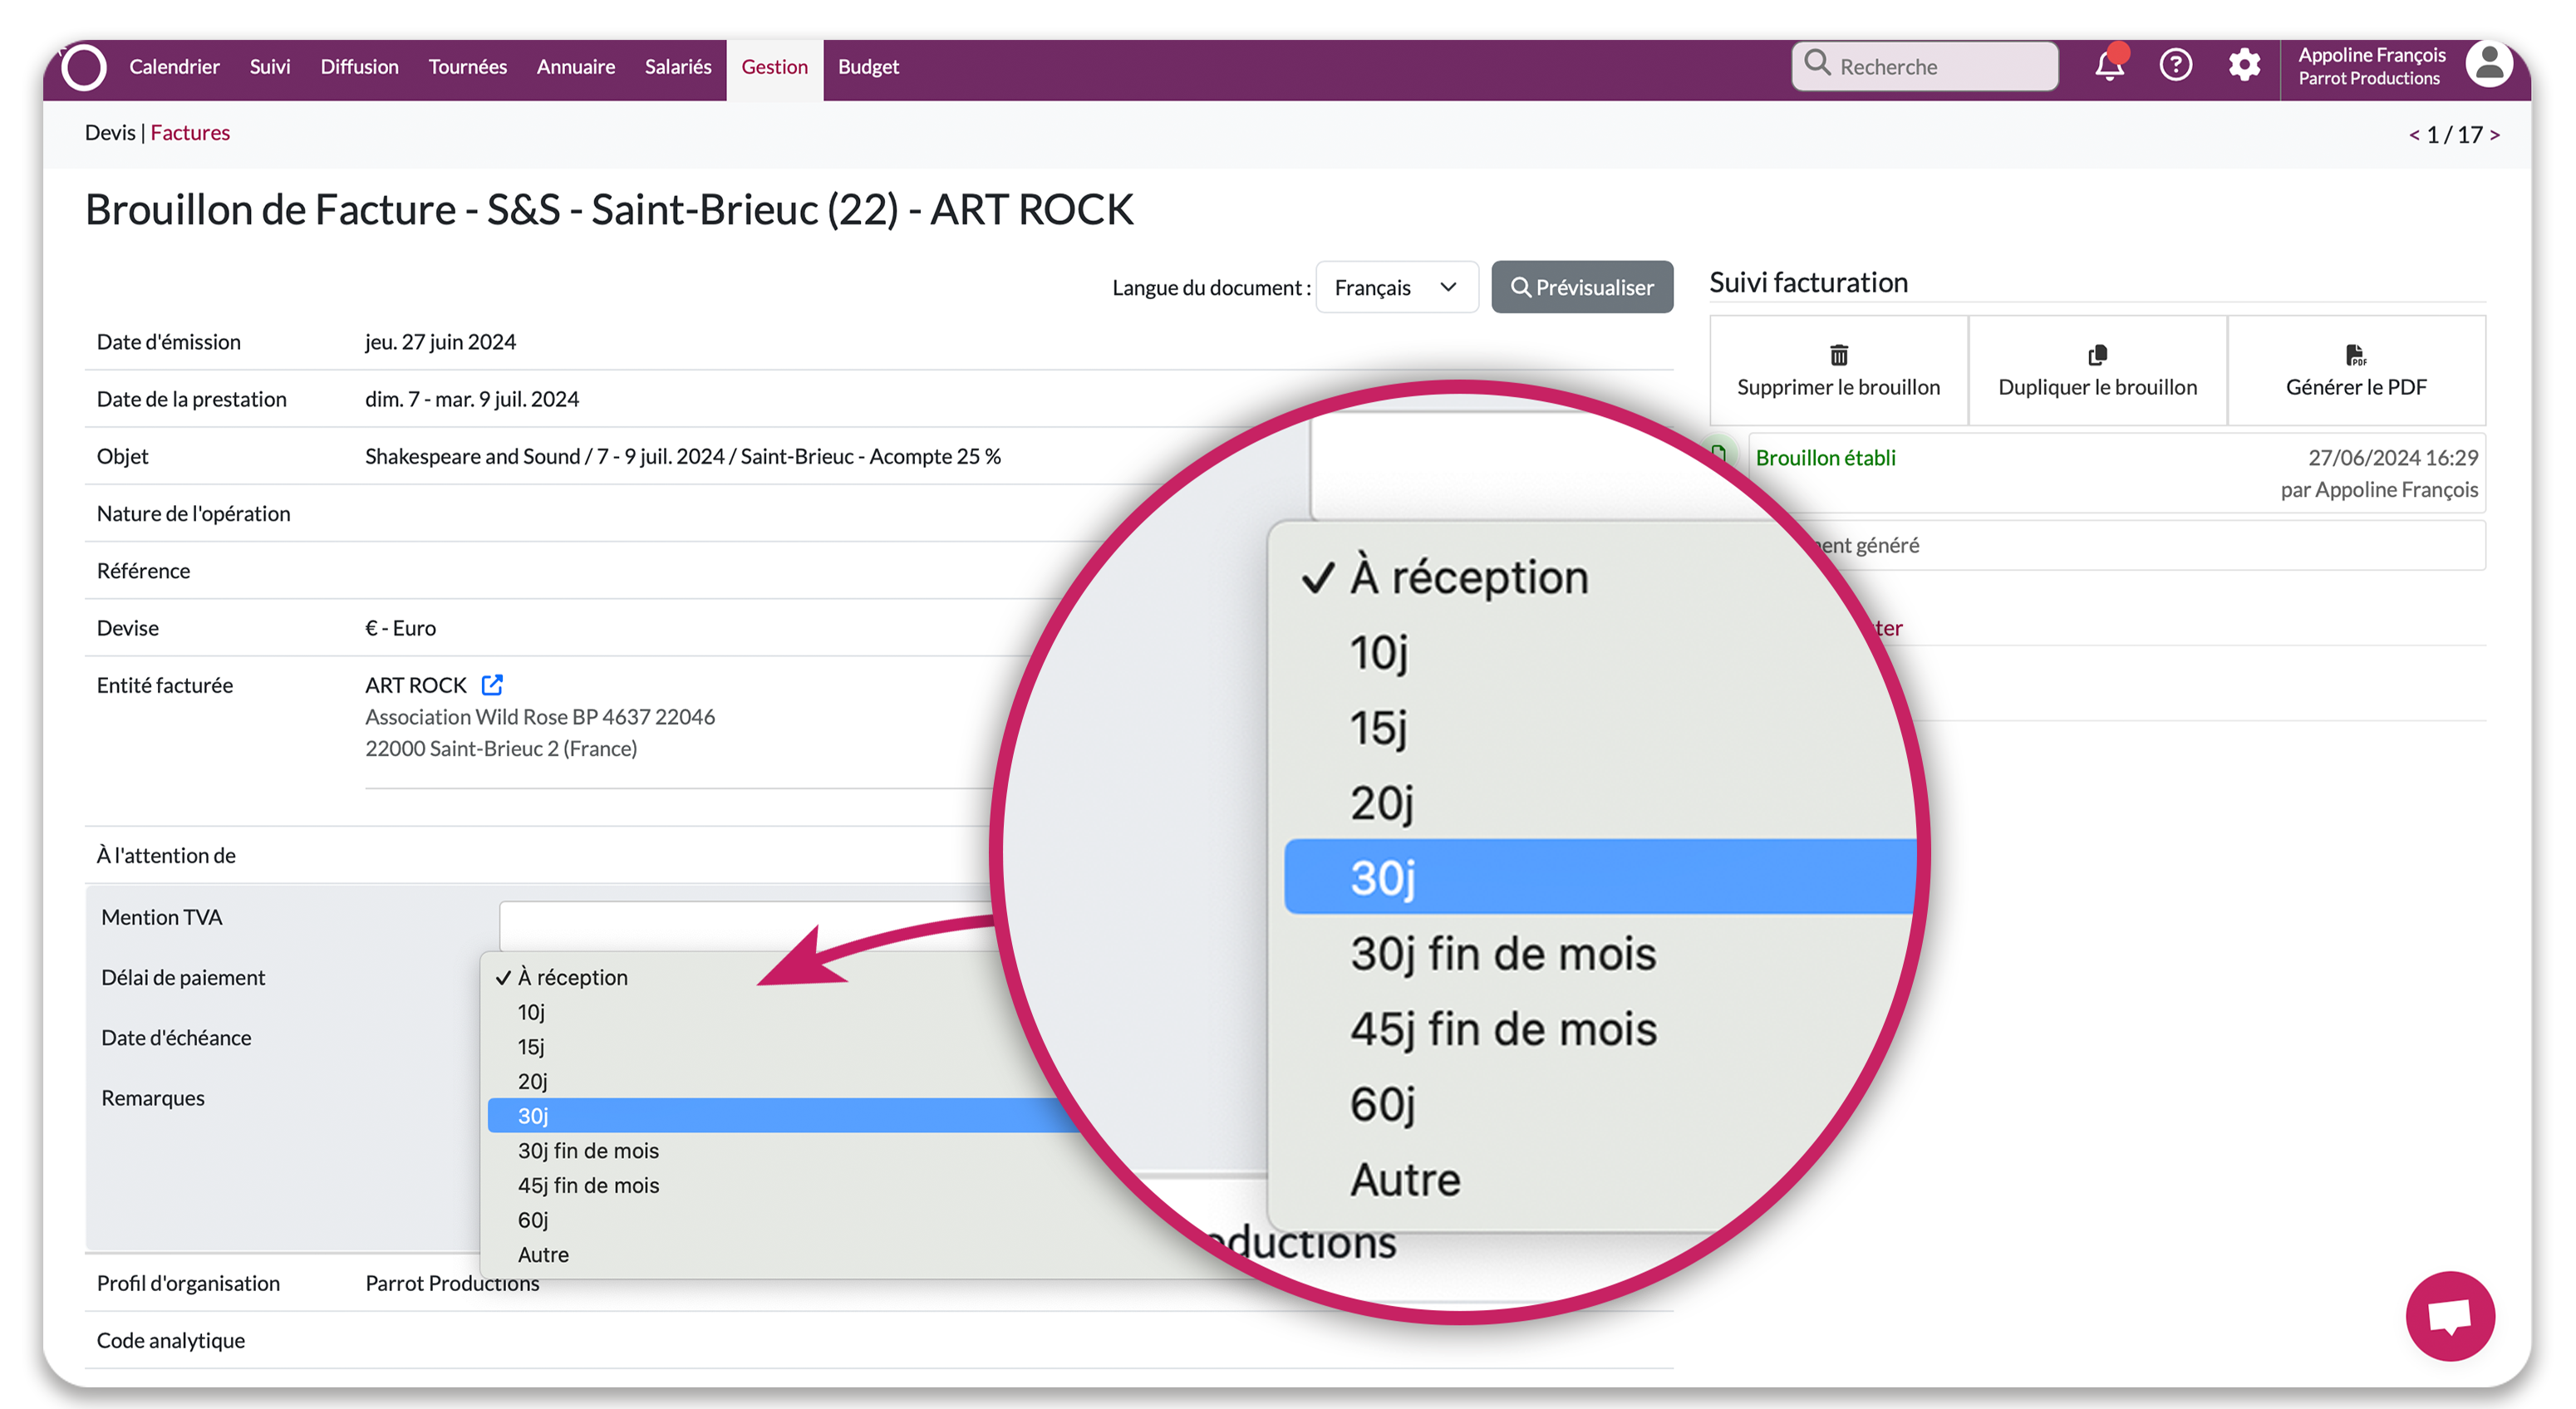The width and height of the screenshot is (2576, 1409).
Task: Click in the Recherche search field
Action: click(x=1924, y=66)
